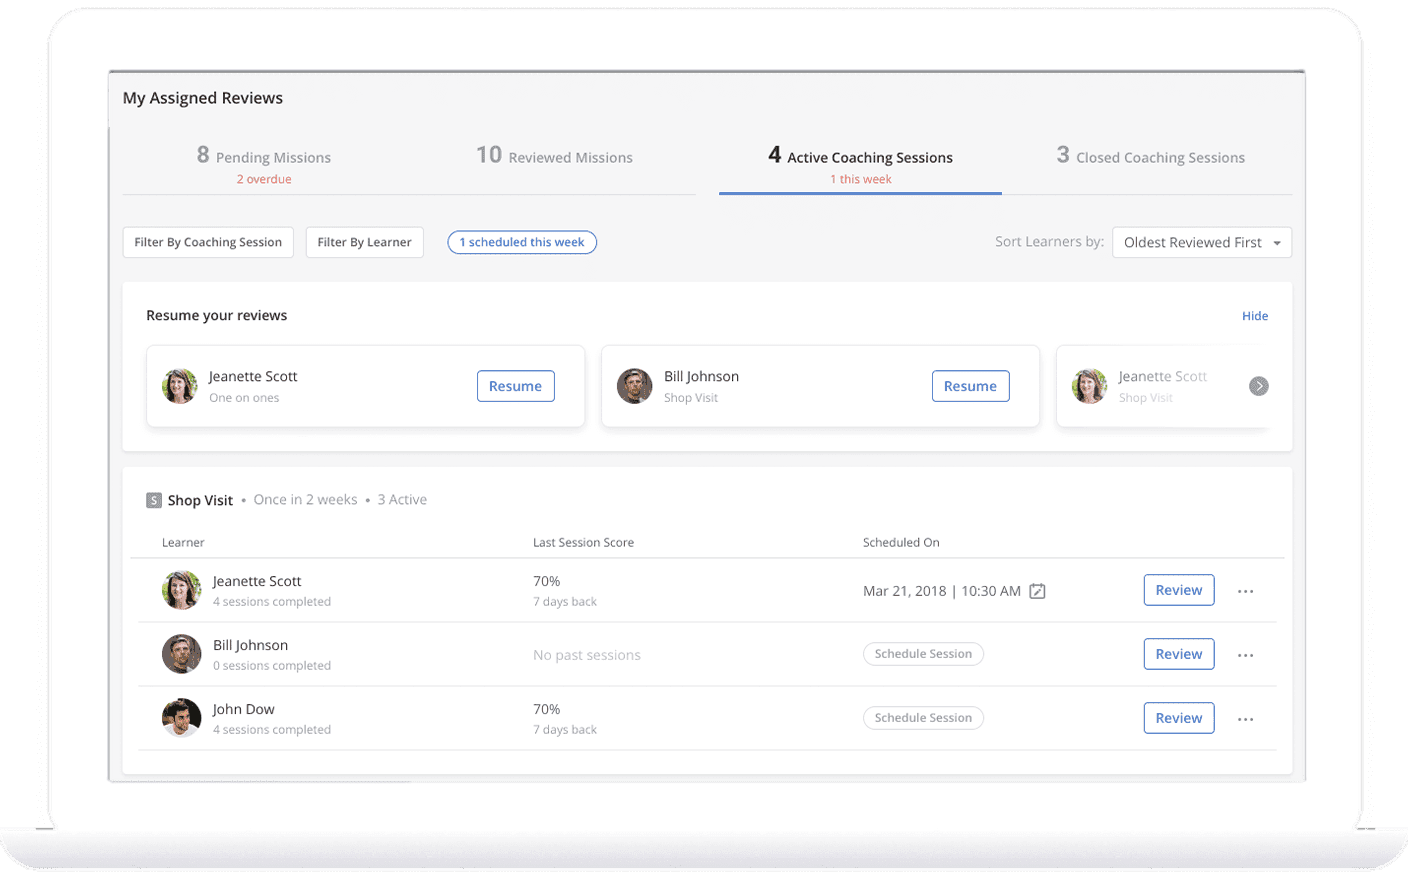The image size is (1408, 880).
Task: Toggle the '1 scheduled this week' filter chip
Action: click(522, 242)
